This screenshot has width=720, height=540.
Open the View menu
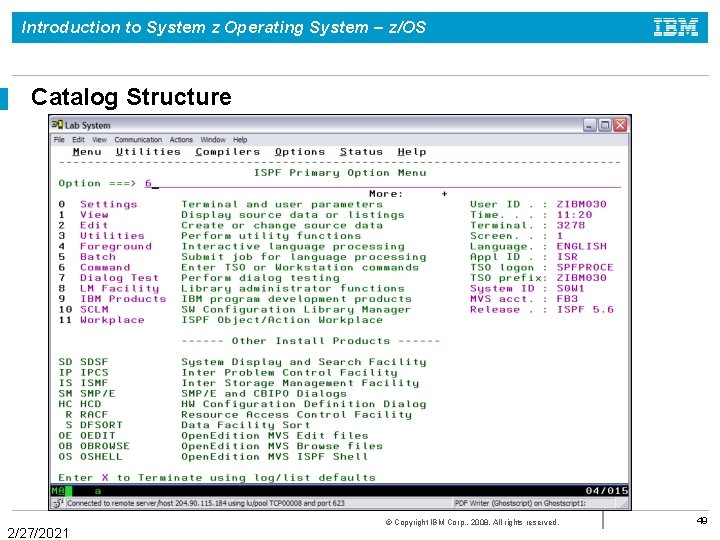(99, 140)
